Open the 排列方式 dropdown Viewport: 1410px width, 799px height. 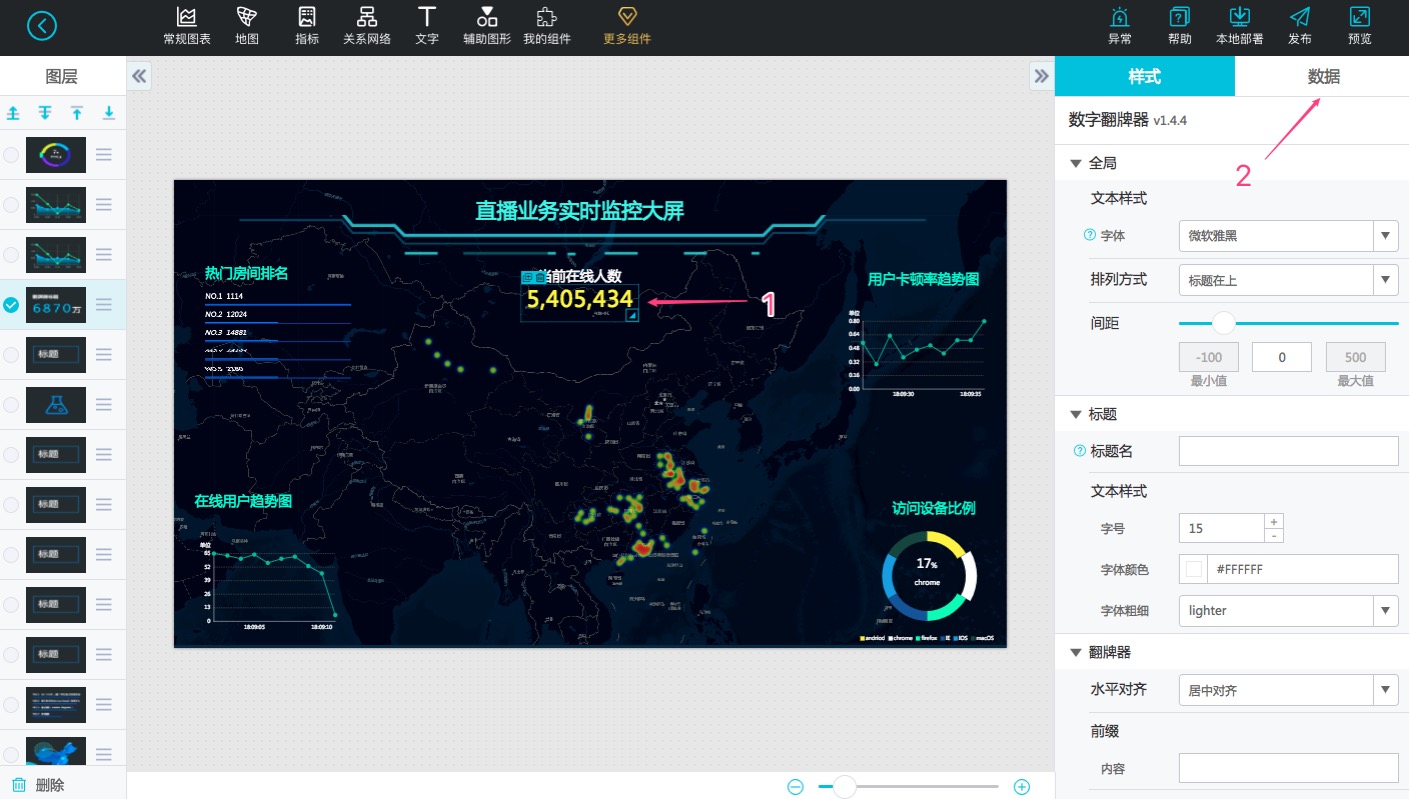click(x=1288, y=280)
